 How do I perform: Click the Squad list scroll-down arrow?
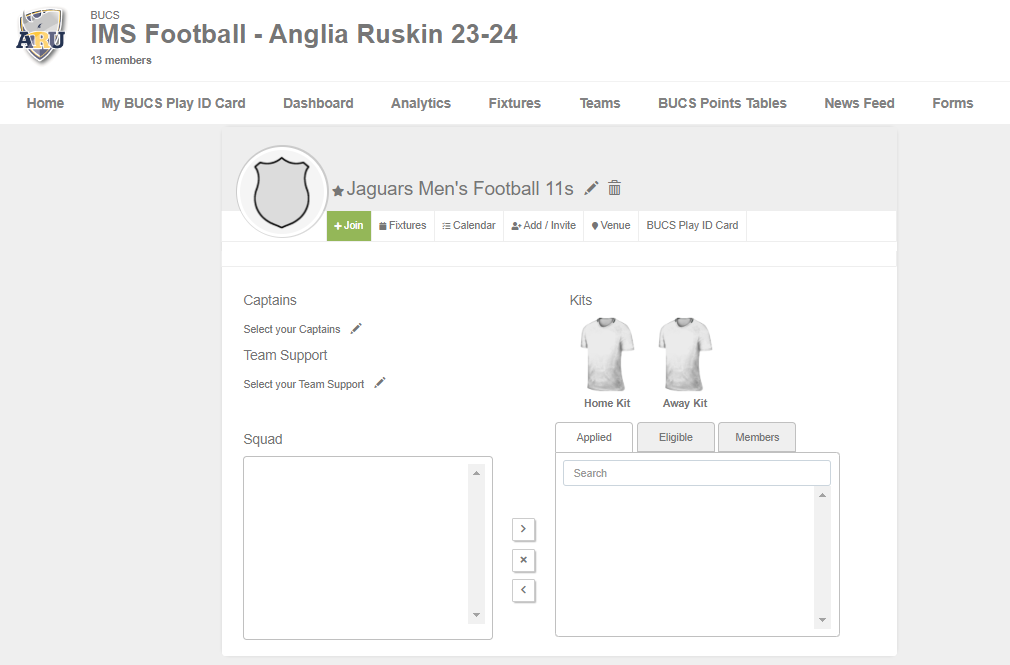point(476,615)
